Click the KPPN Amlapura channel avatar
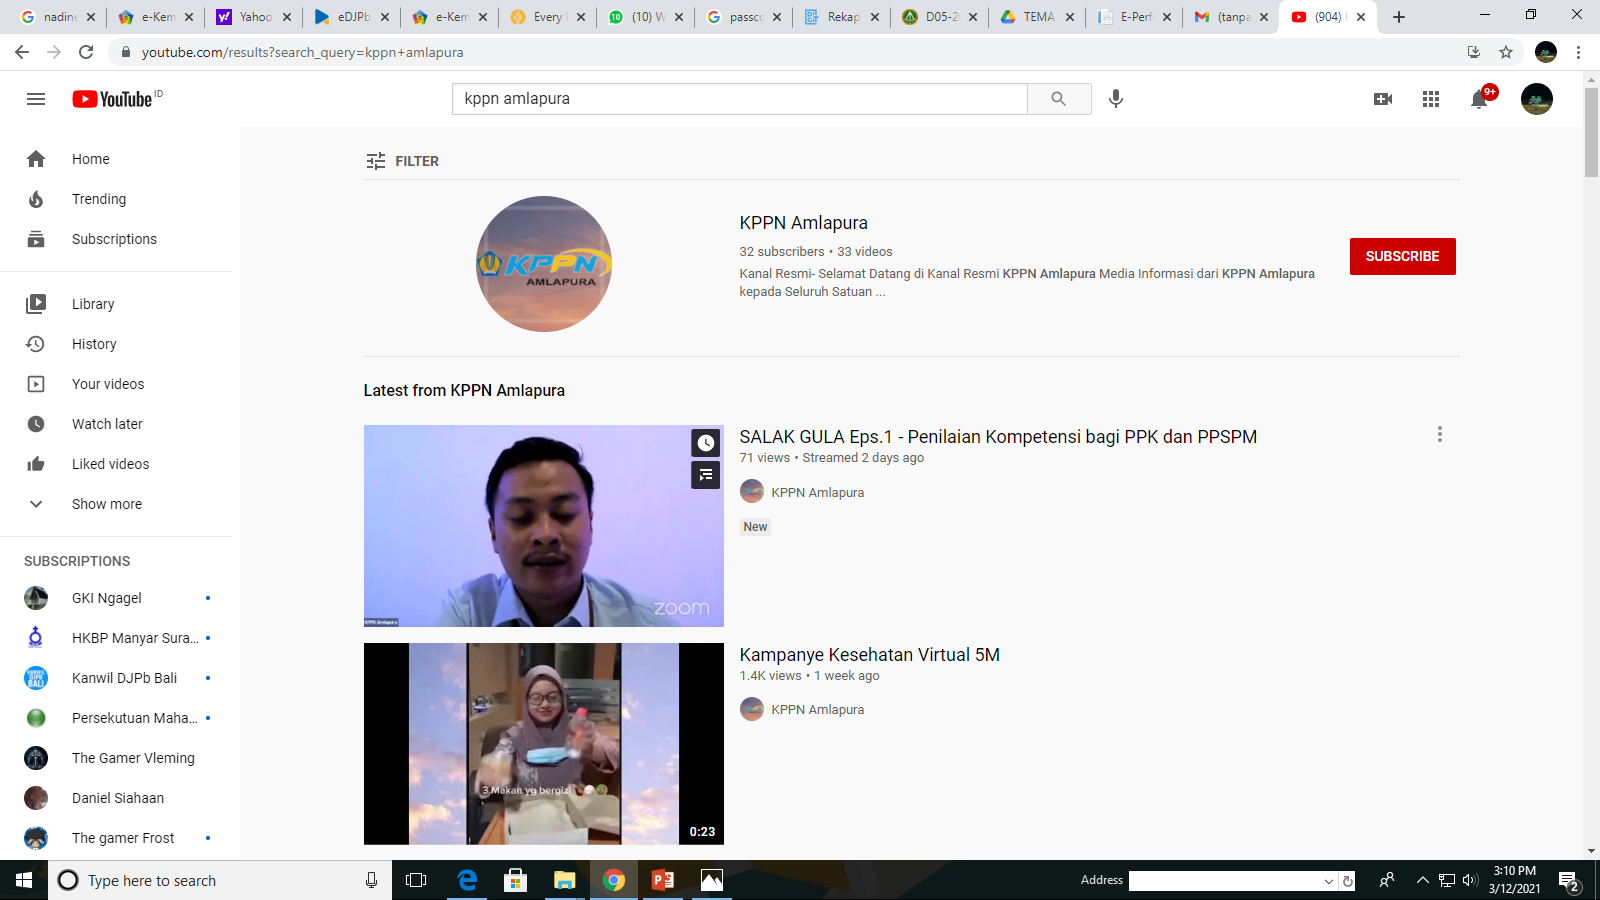Viewport: 1600px width, 900px height. 543,264
